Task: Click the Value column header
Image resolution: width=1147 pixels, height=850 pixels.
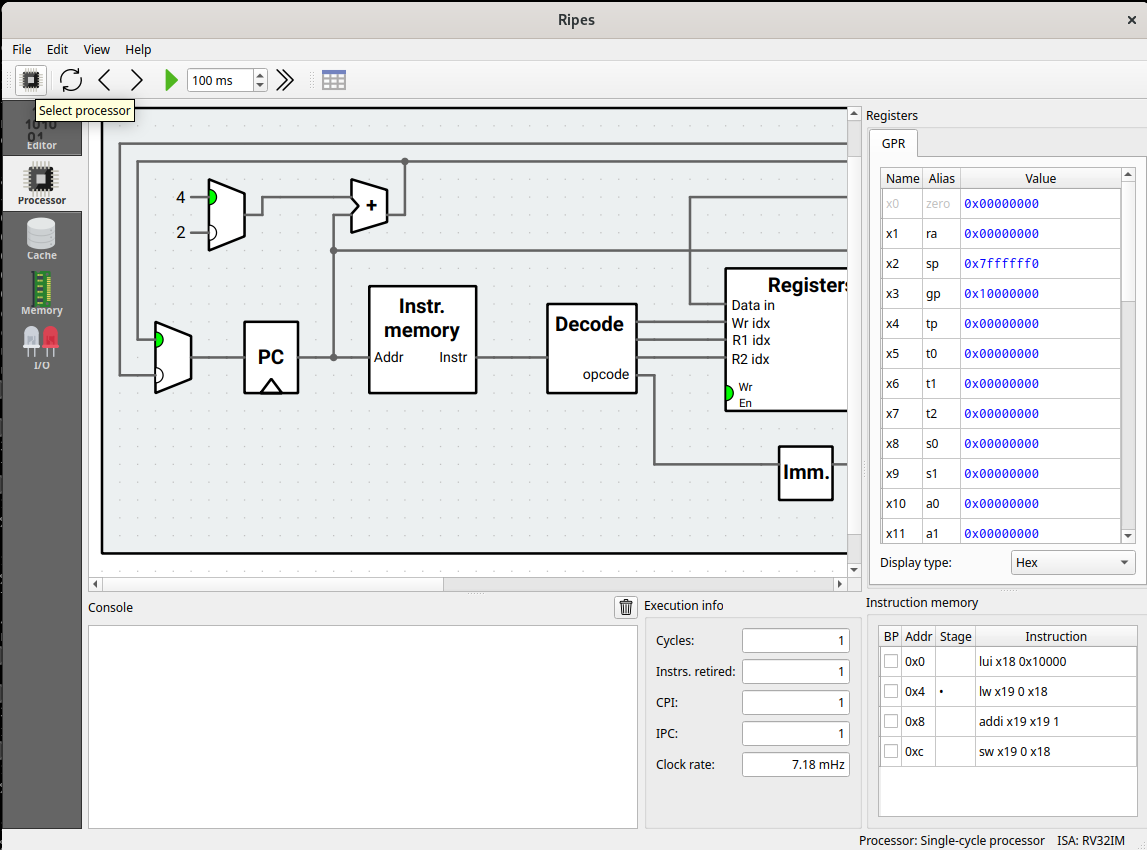Action: (1040, 178)
